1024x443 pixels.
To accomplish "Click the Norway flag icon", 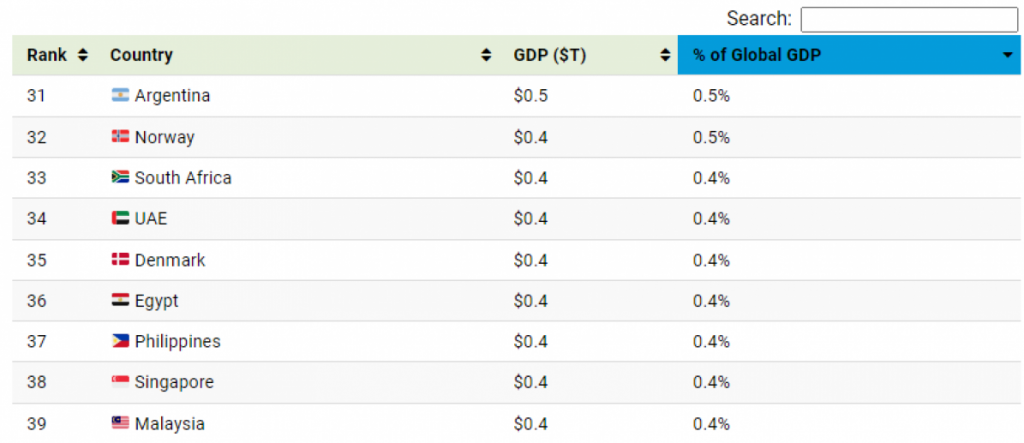I will tap(120, 137).
